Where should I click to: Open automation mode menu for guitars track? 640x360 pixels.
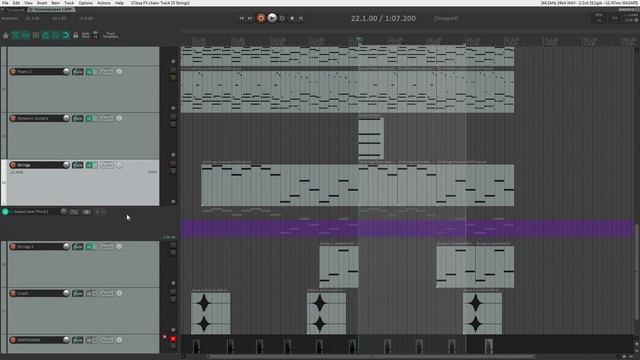(x=107, y=118)
